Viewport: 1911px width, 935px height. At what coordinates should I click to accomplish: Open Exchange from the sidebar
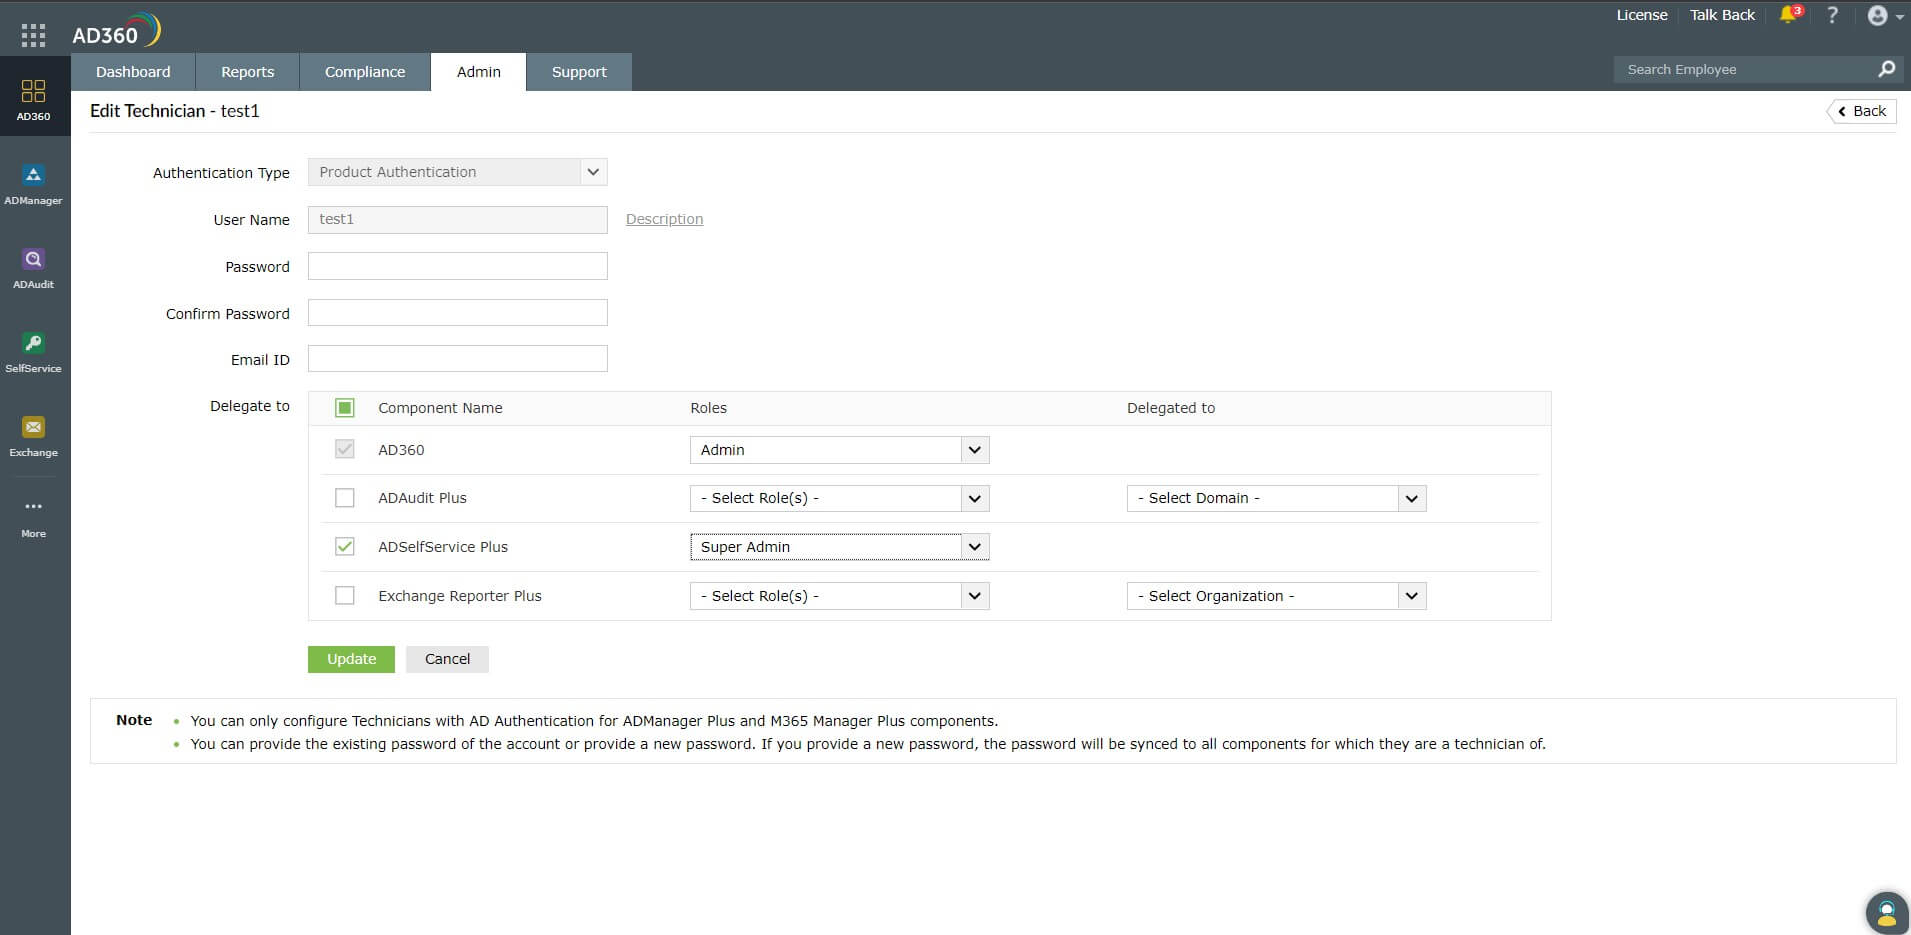coord(33,437)
